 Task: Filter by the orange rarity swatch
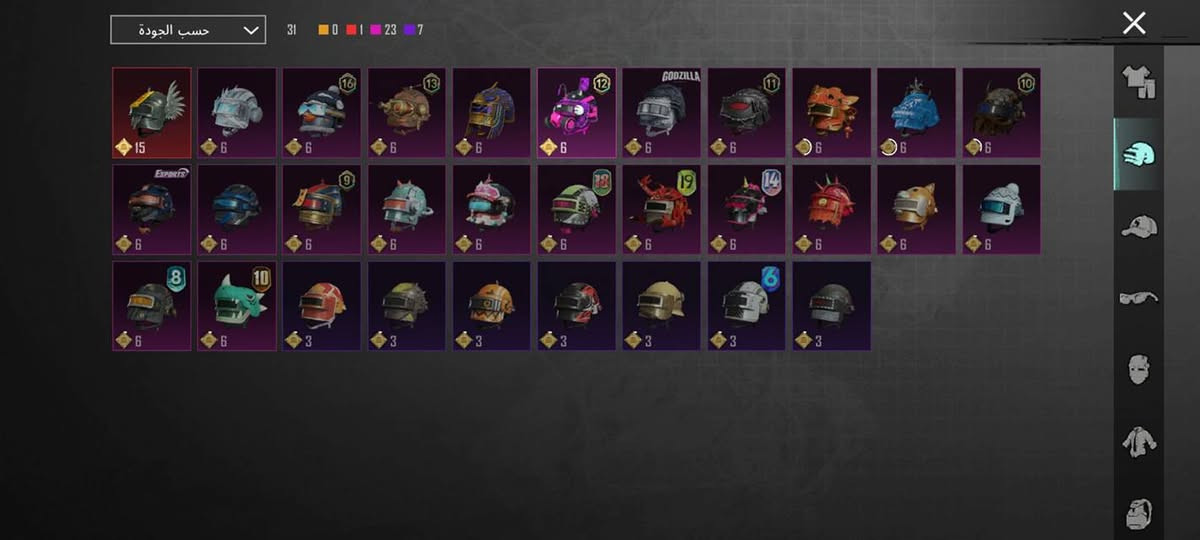point(329,30)
